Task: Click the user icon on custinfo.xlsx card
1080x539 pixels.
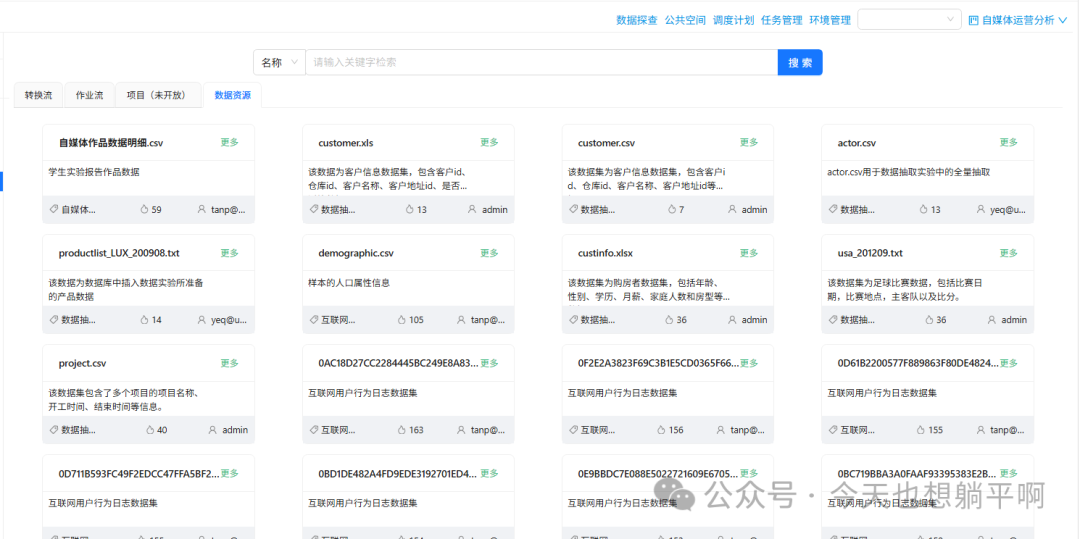Action: [732, 319]
